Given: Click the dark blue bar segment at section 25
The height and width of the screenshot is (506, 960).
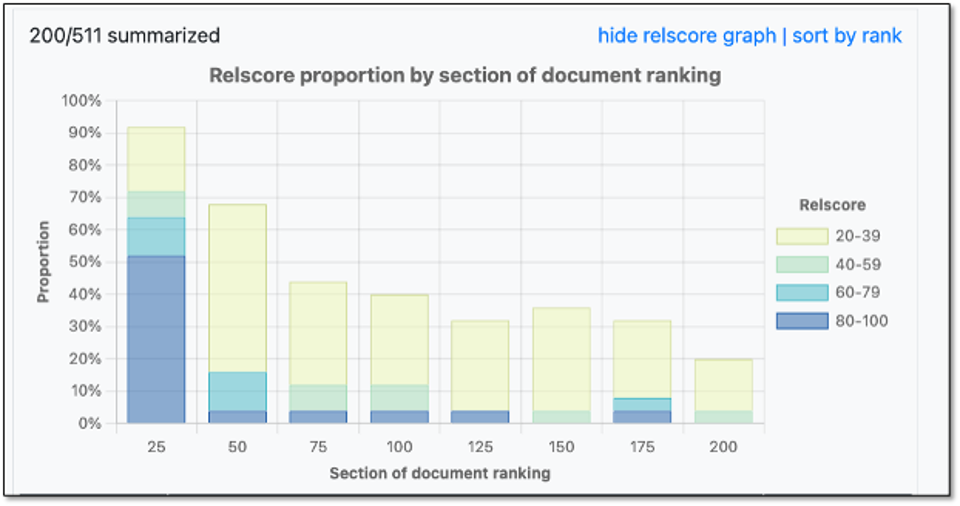Looking at the screenshot, I should pos(156,340).
